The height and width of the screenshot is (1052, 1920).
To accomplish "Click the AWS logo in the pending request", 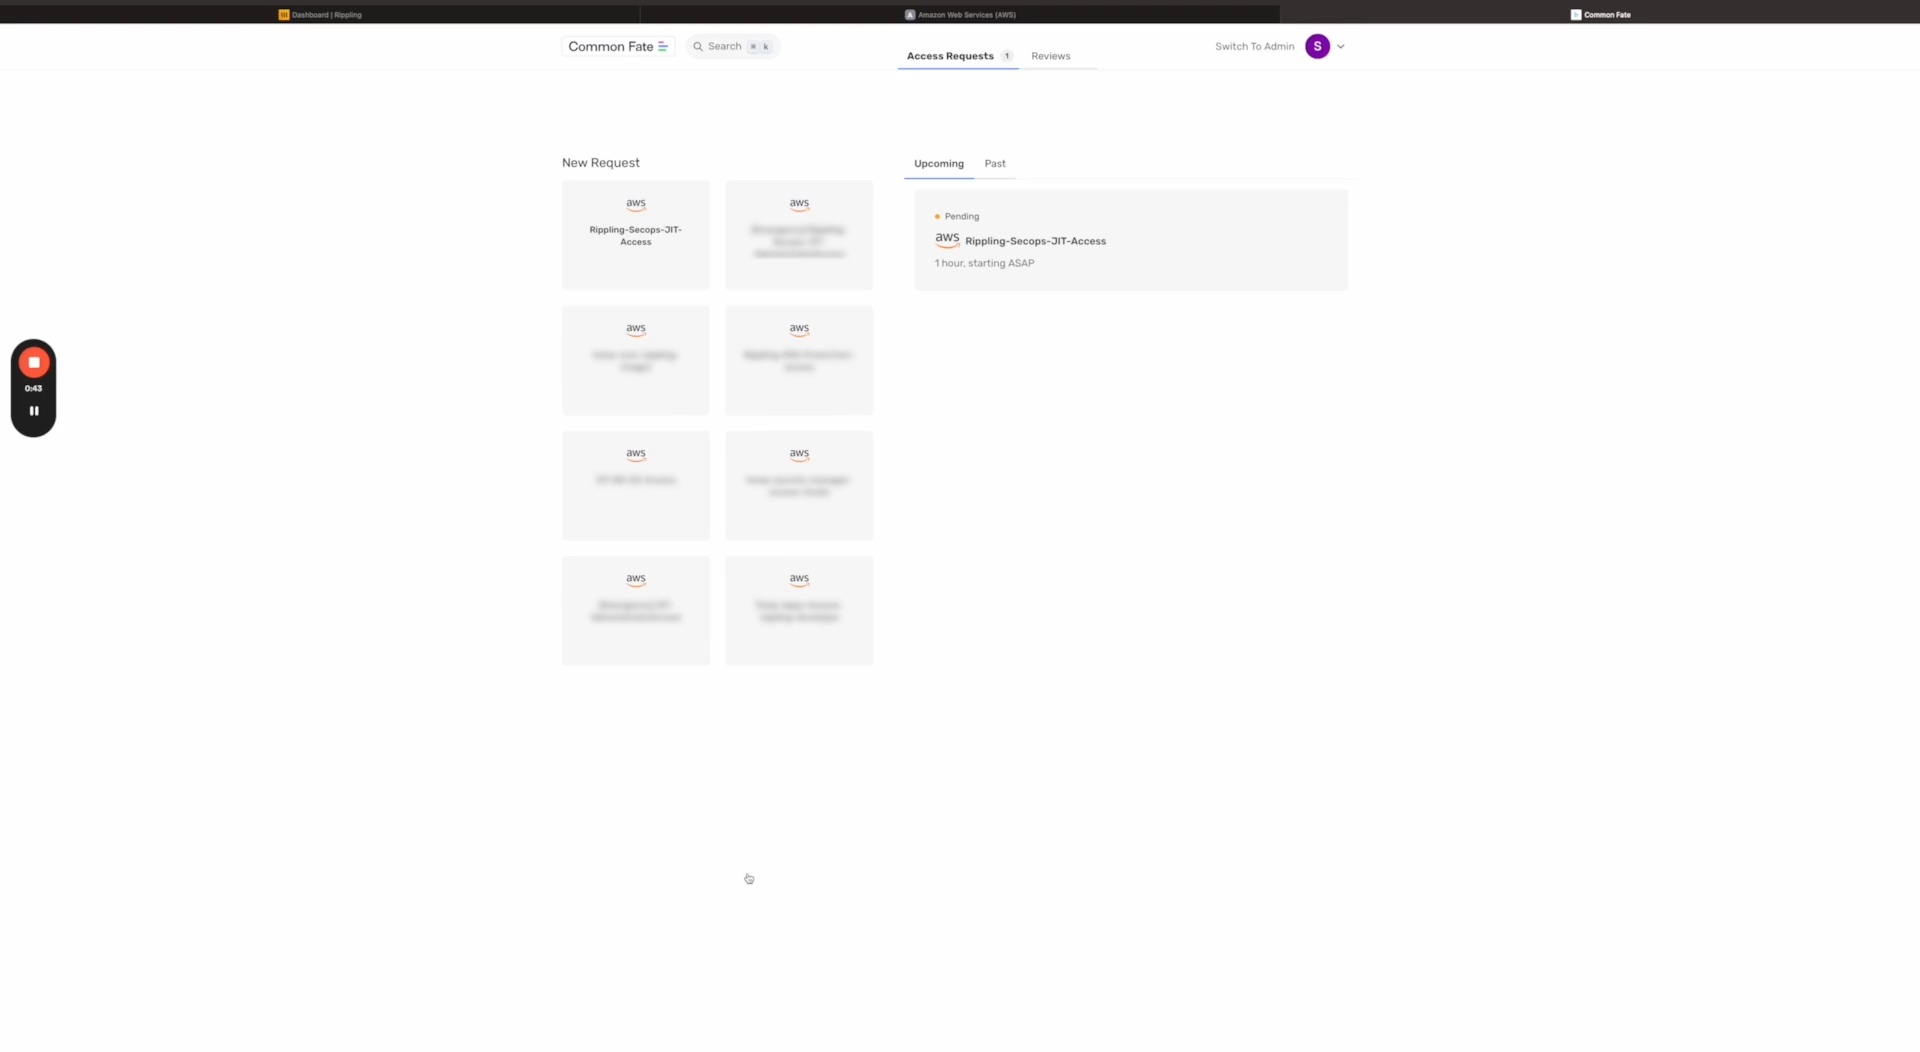I will coord(947,240).
